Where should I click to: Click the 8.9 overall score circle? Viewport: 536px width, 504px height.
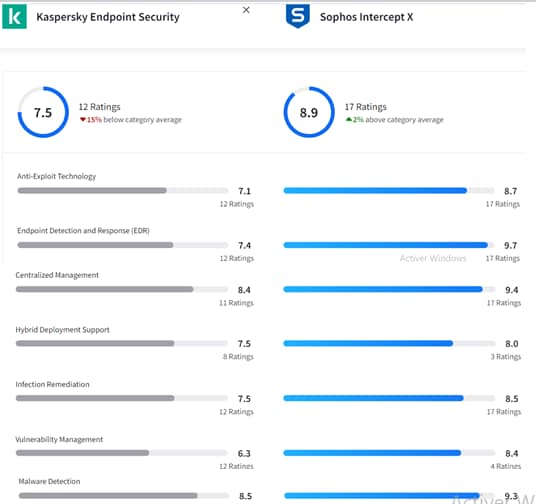[x=309, y=112]
